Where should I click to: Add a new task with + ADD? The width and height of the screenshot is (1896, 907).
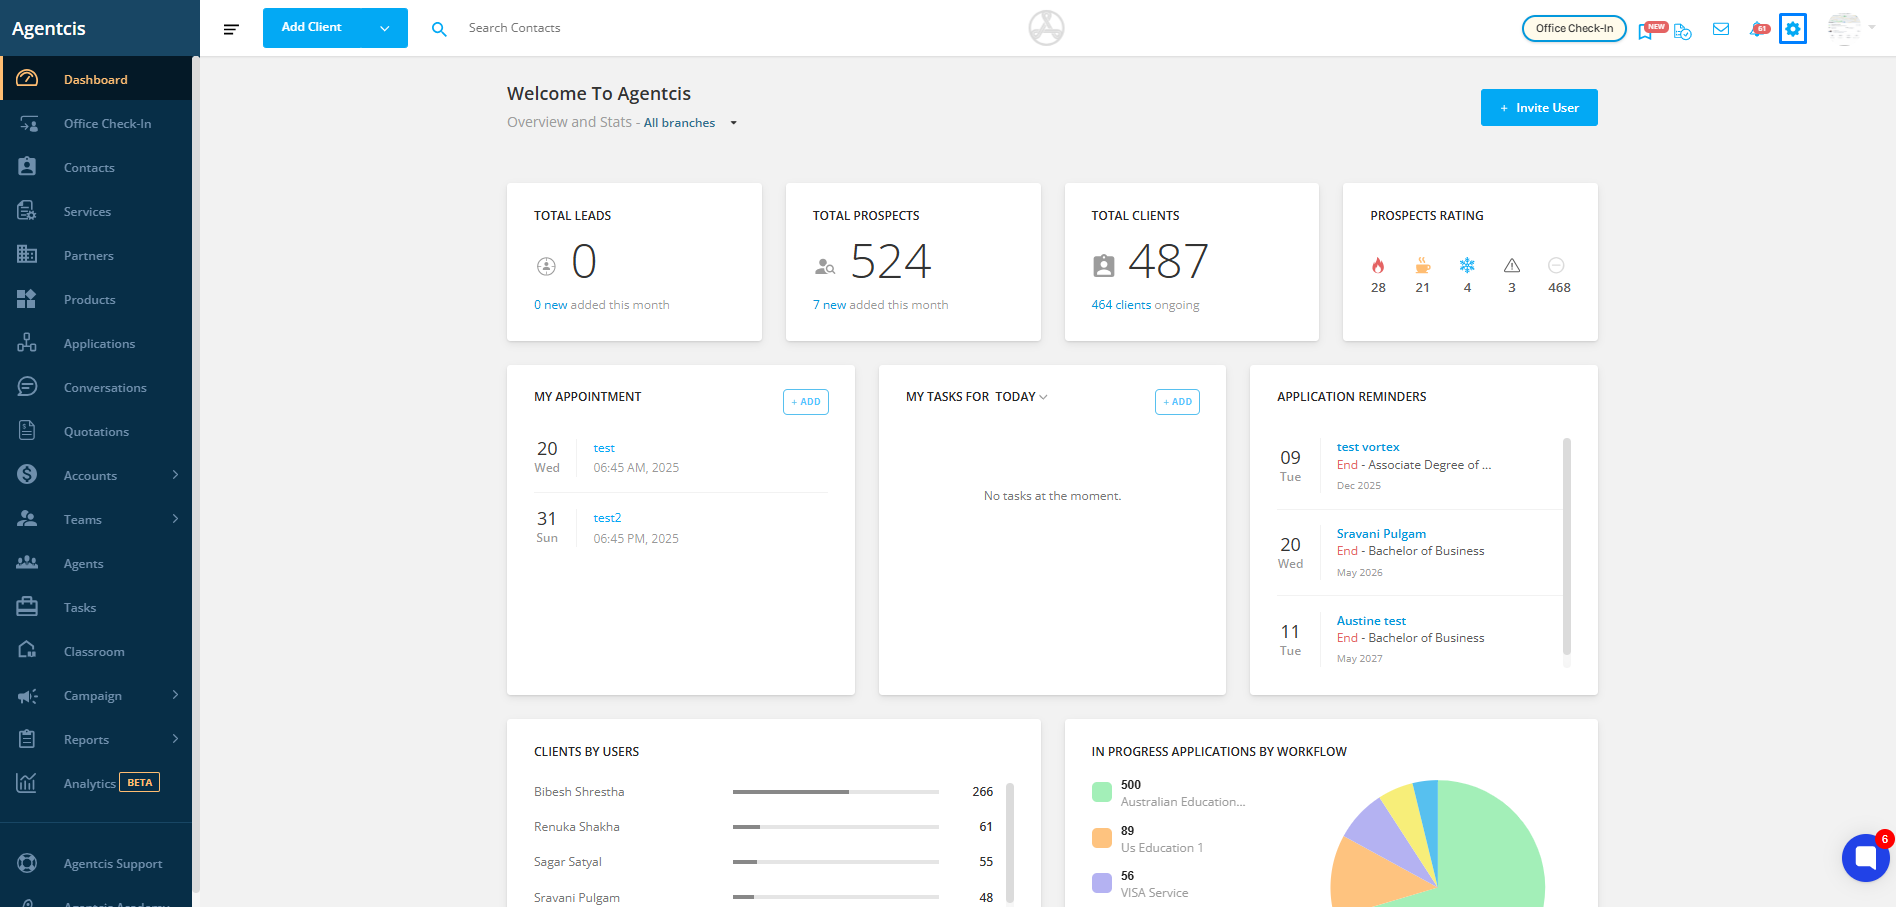1177,402
